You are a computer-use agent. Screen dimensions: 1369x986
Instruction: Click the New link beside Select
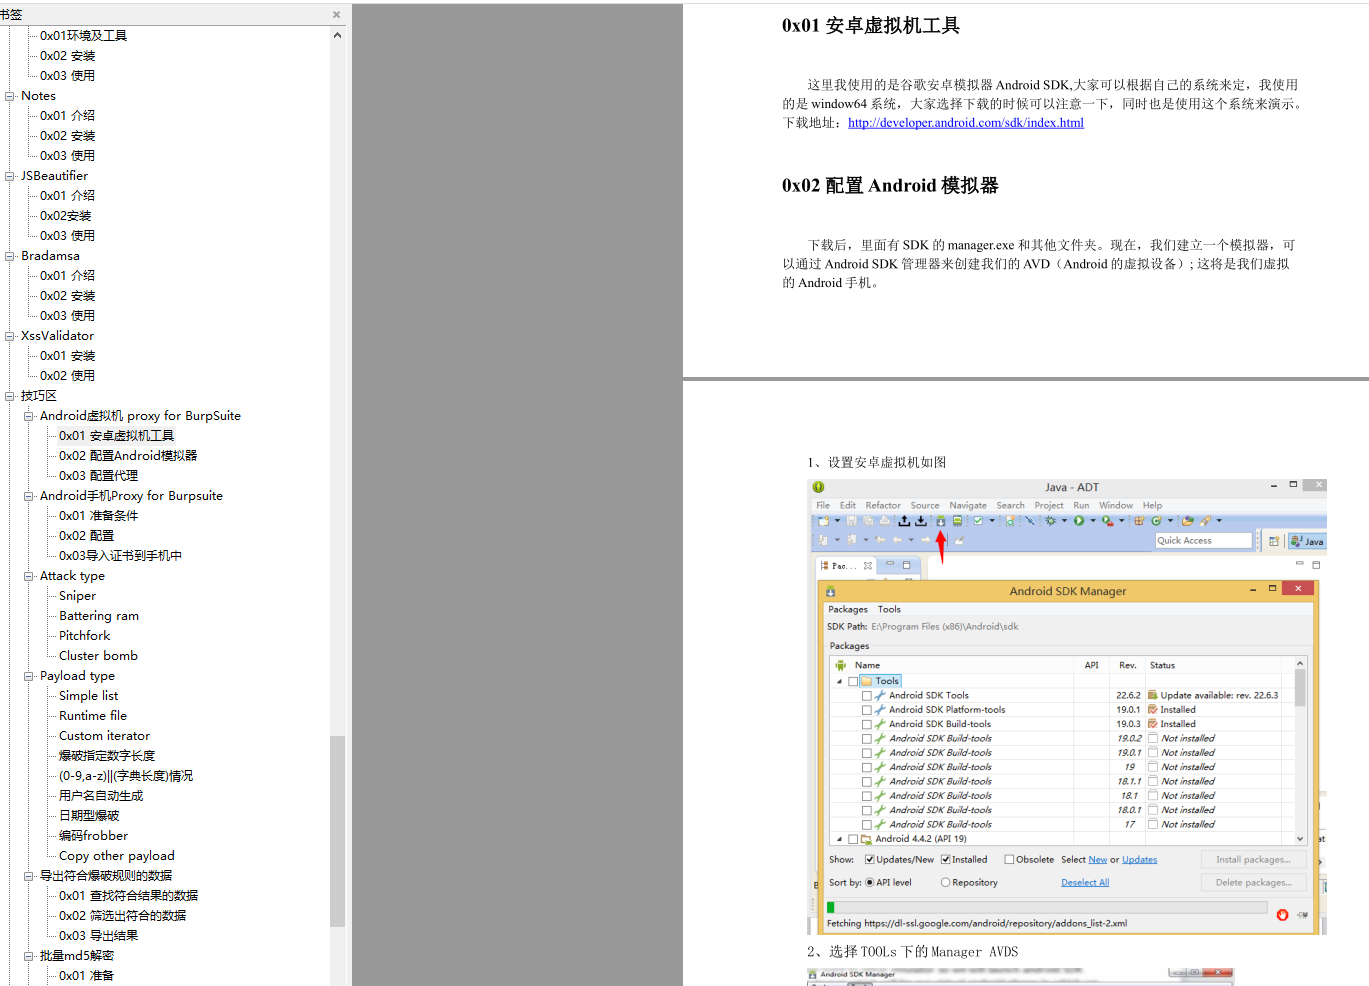(1098, 859)
